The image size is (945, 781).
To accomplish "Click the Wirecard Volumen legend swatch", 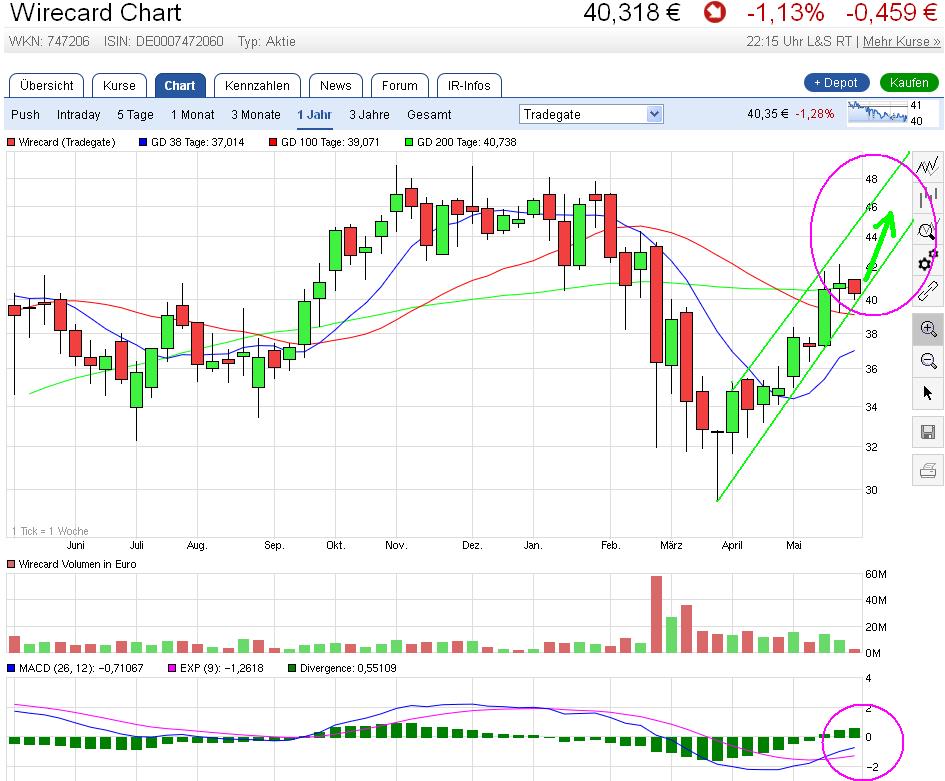I will tap(11, 565).
